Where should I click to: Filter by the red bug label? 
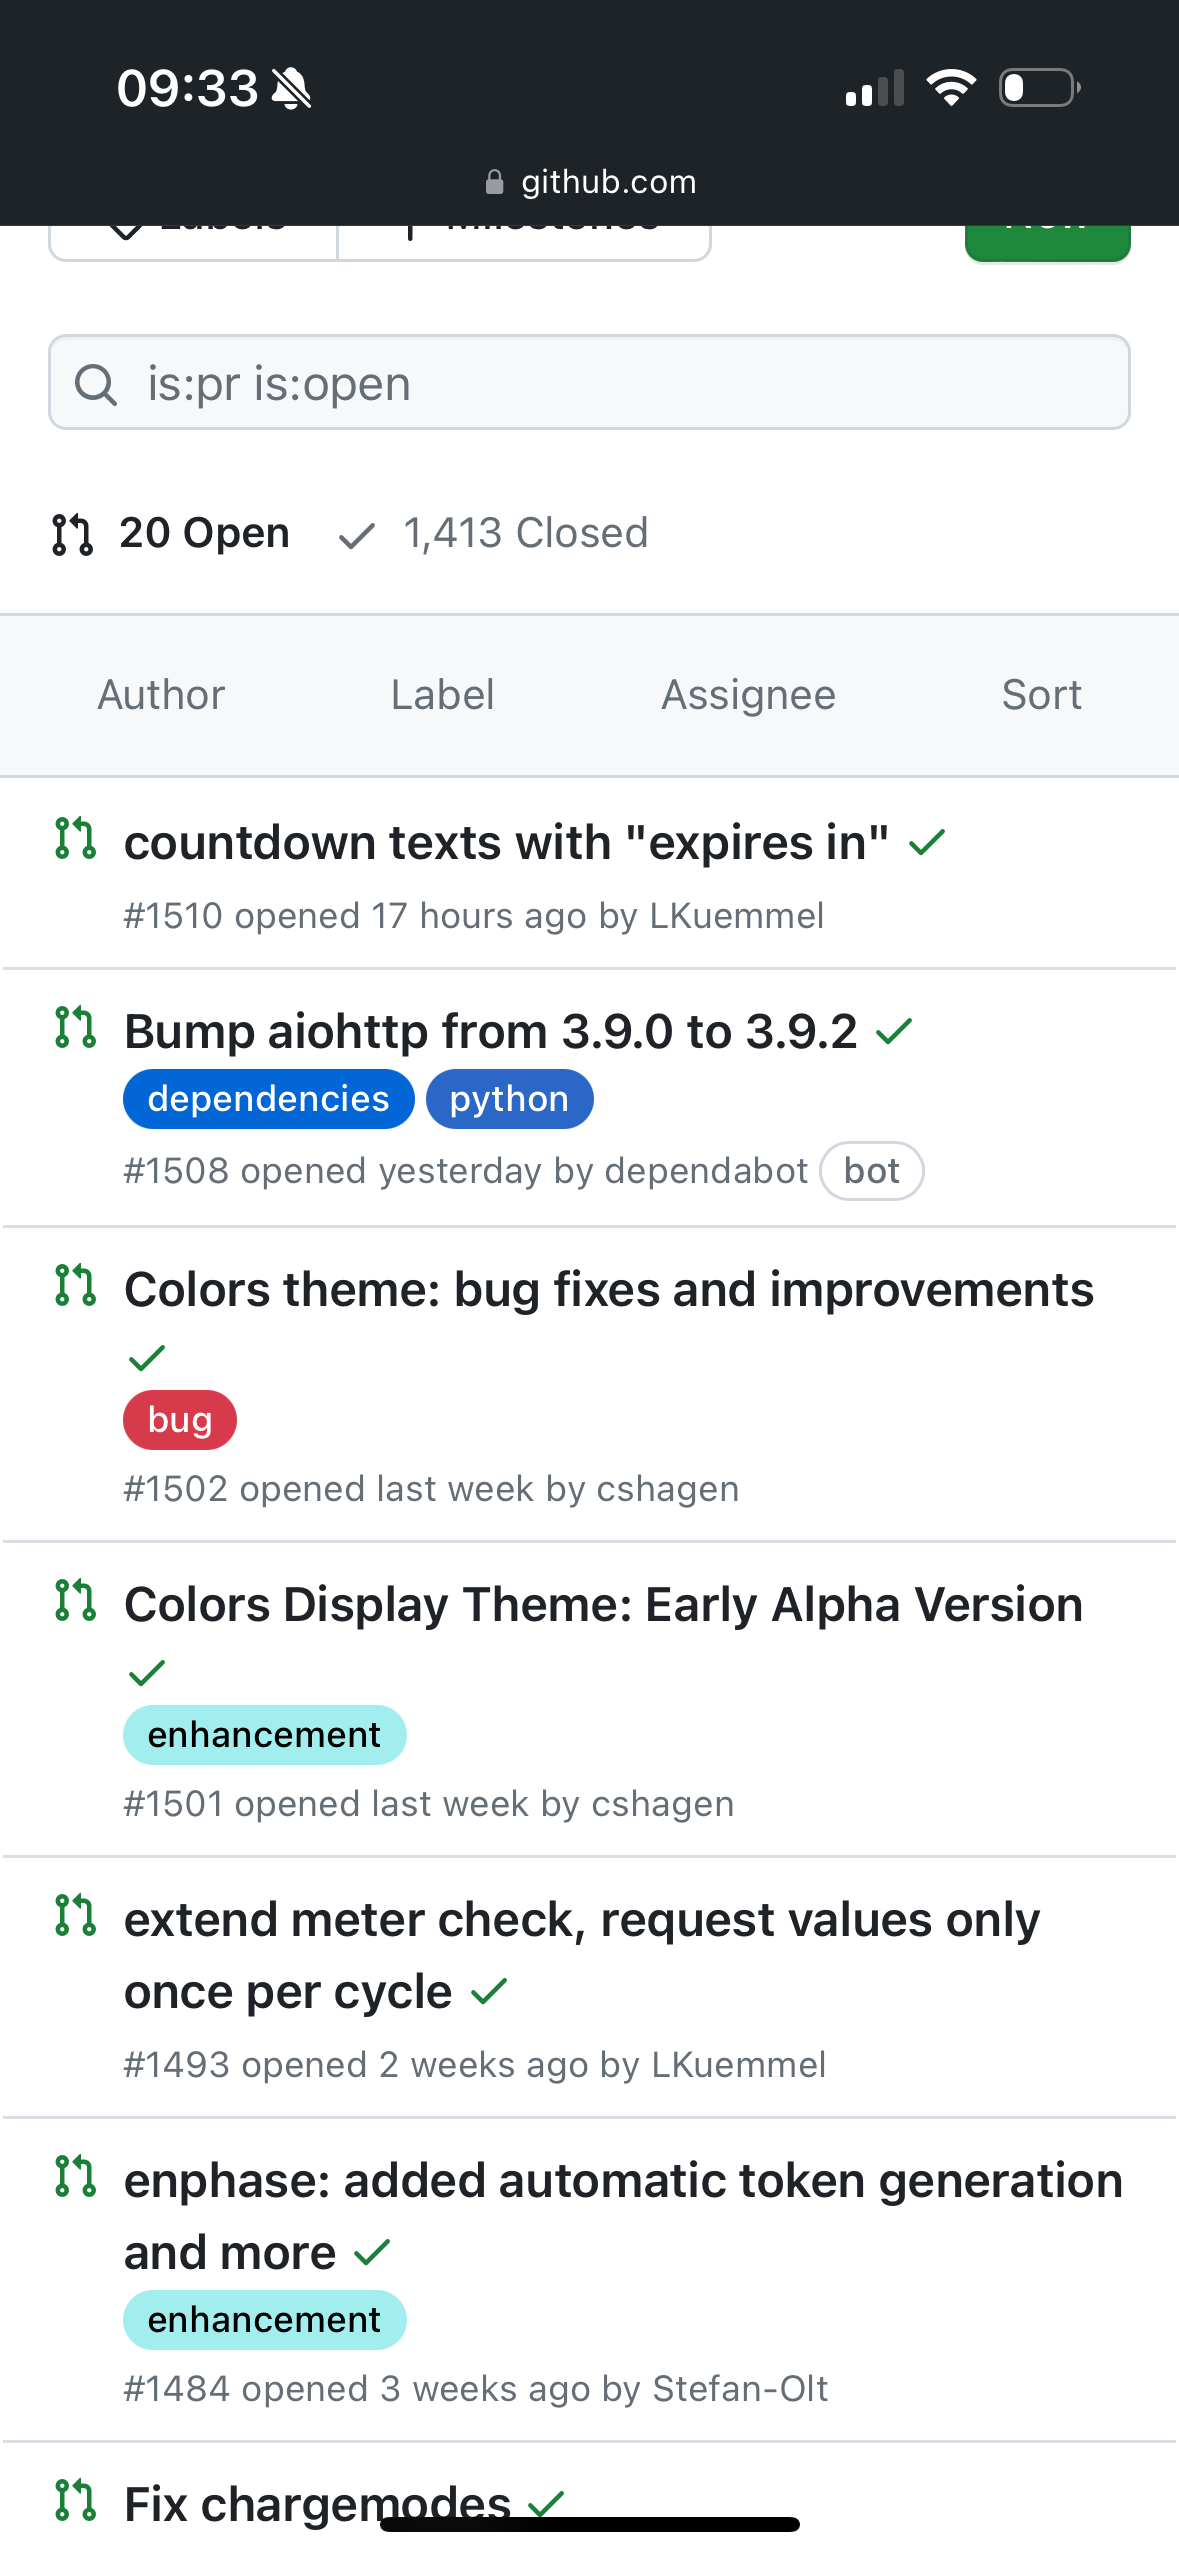(x=180, y=1420)
